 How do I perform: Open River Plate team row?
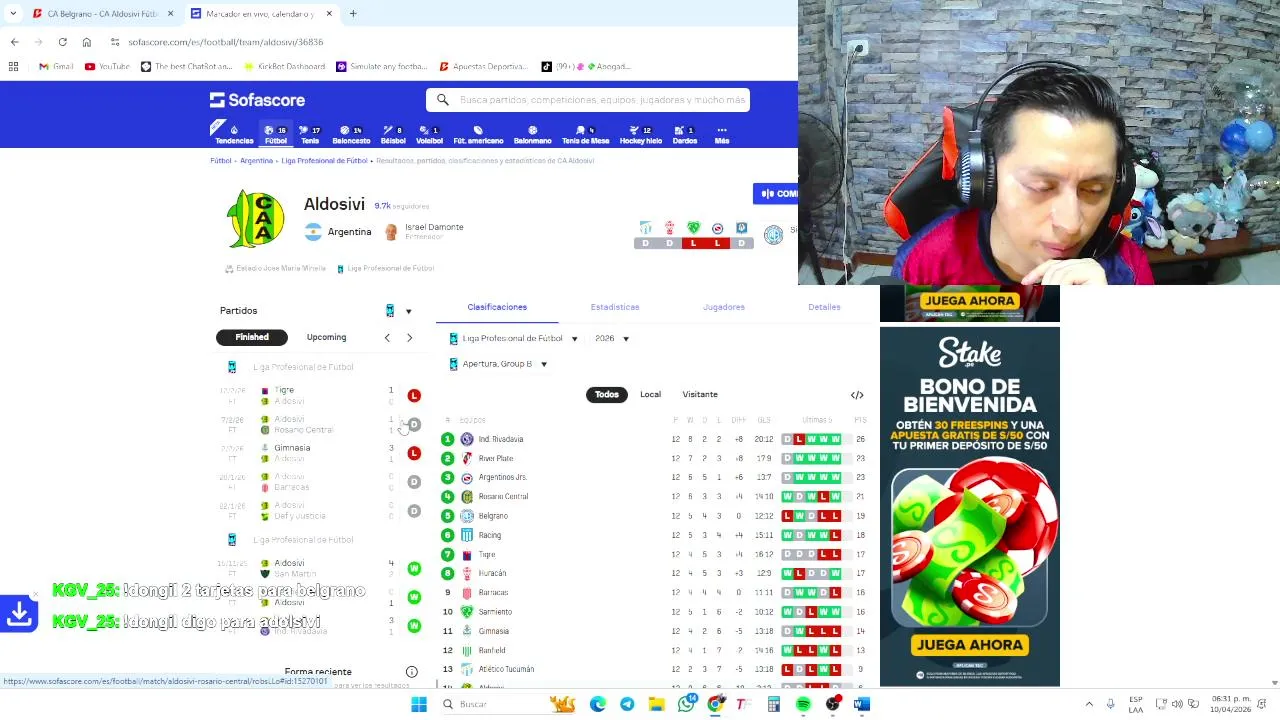(655, 458)
